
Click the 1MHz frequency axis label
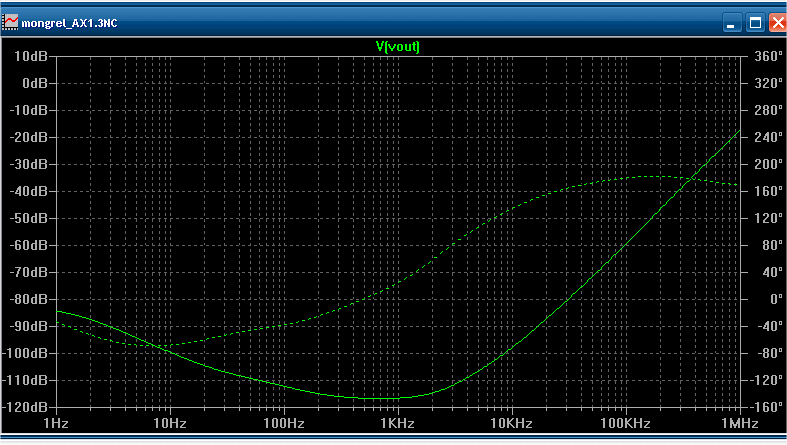point(739,424)
